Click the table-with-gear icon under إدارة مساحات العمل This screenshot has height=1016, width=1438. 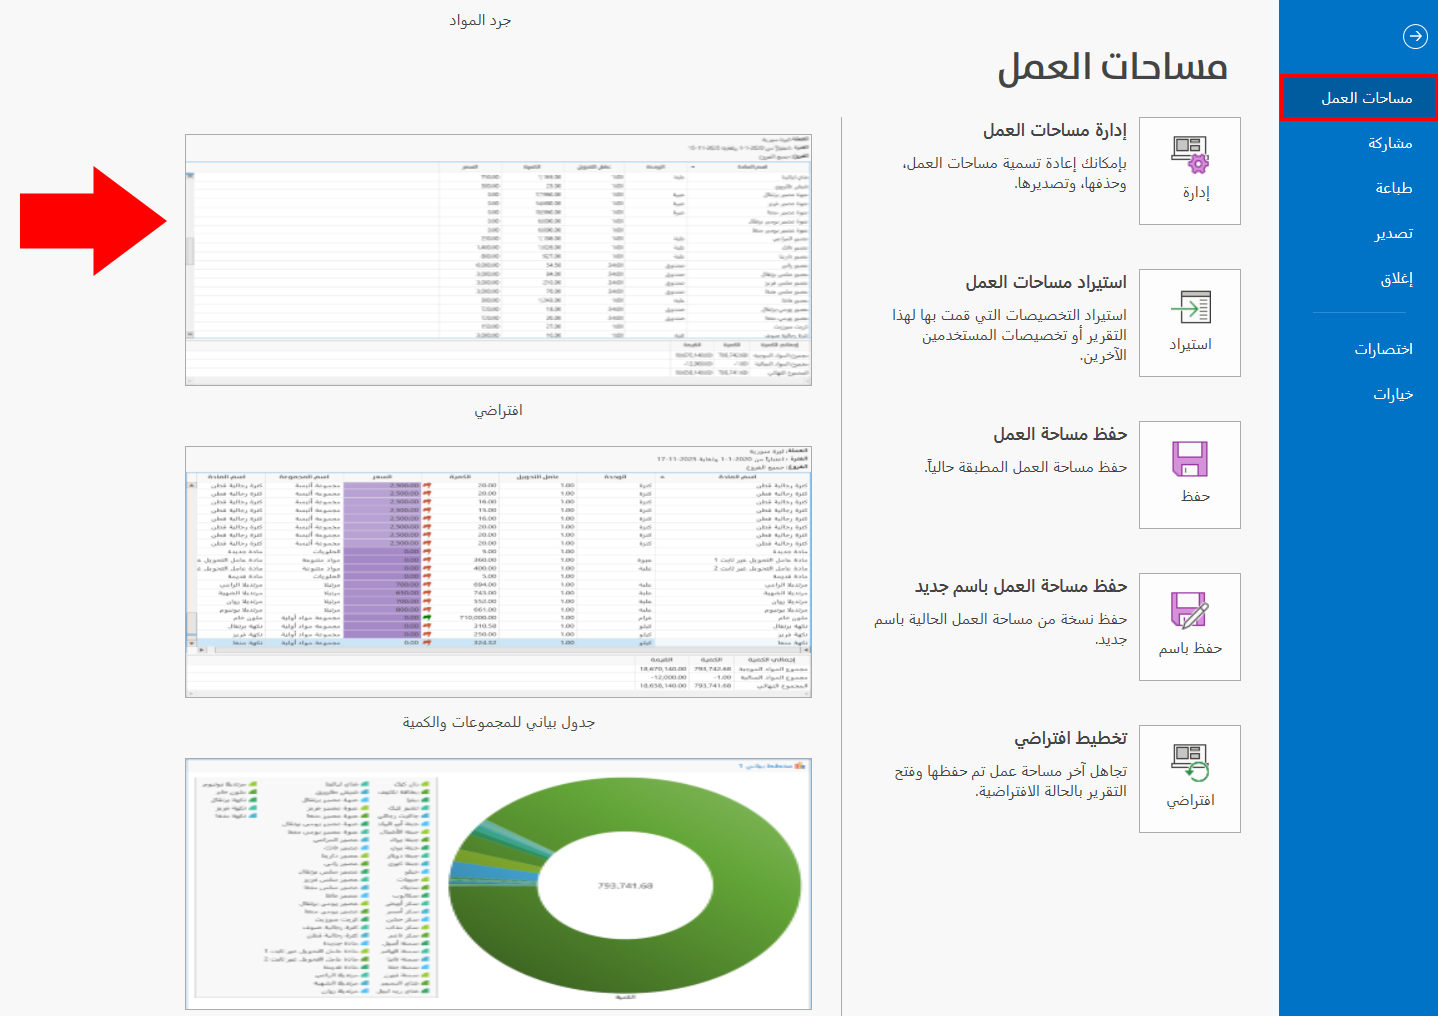pos(1189,156)
